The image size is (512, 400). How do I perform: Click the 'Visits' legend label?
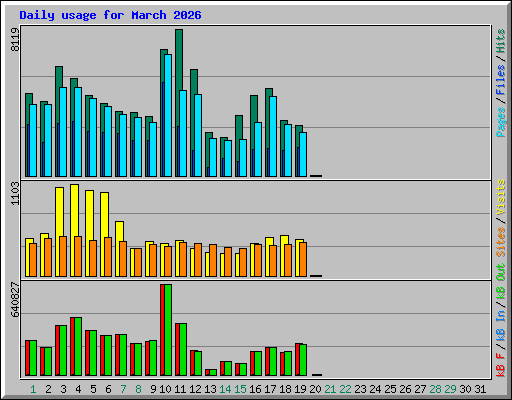point(501,197)
